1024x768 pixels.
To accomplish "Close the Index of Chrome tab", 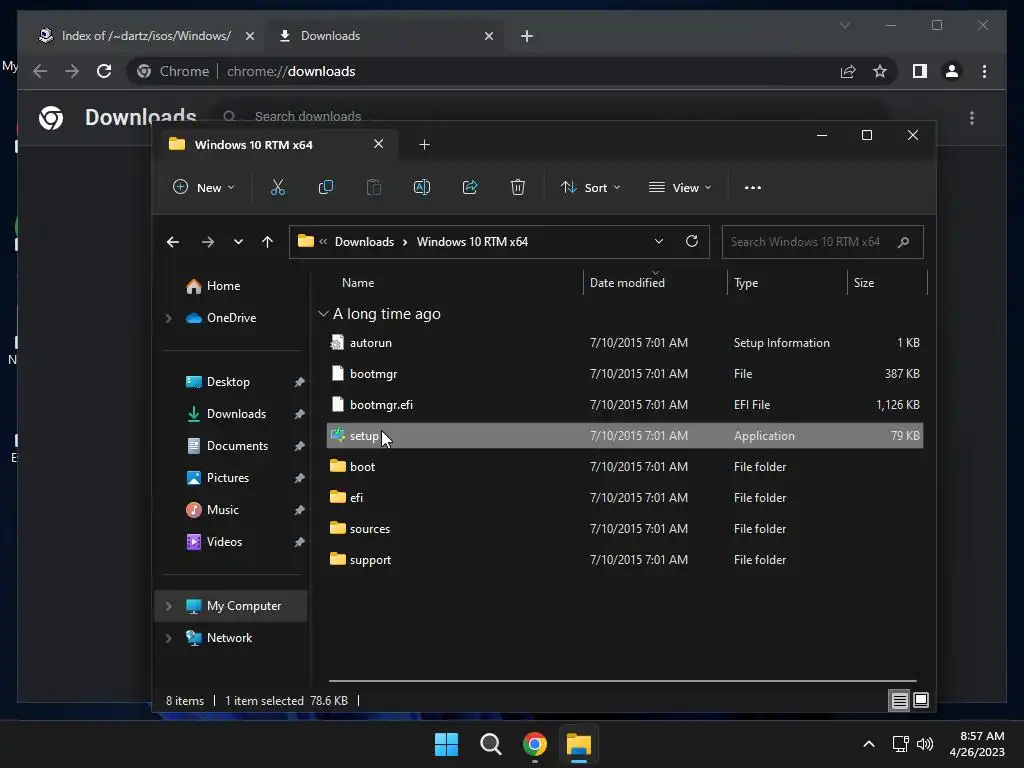I will click(249, 36).
